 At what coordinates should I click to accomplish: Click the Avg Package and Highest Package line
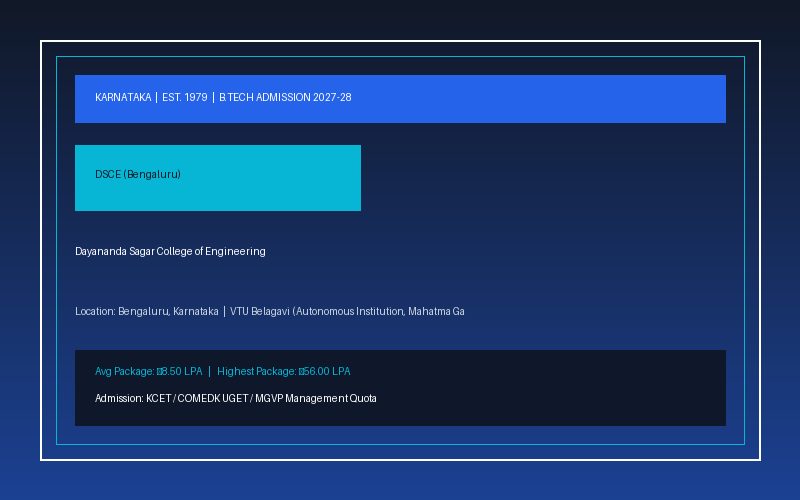click(222, 371)
